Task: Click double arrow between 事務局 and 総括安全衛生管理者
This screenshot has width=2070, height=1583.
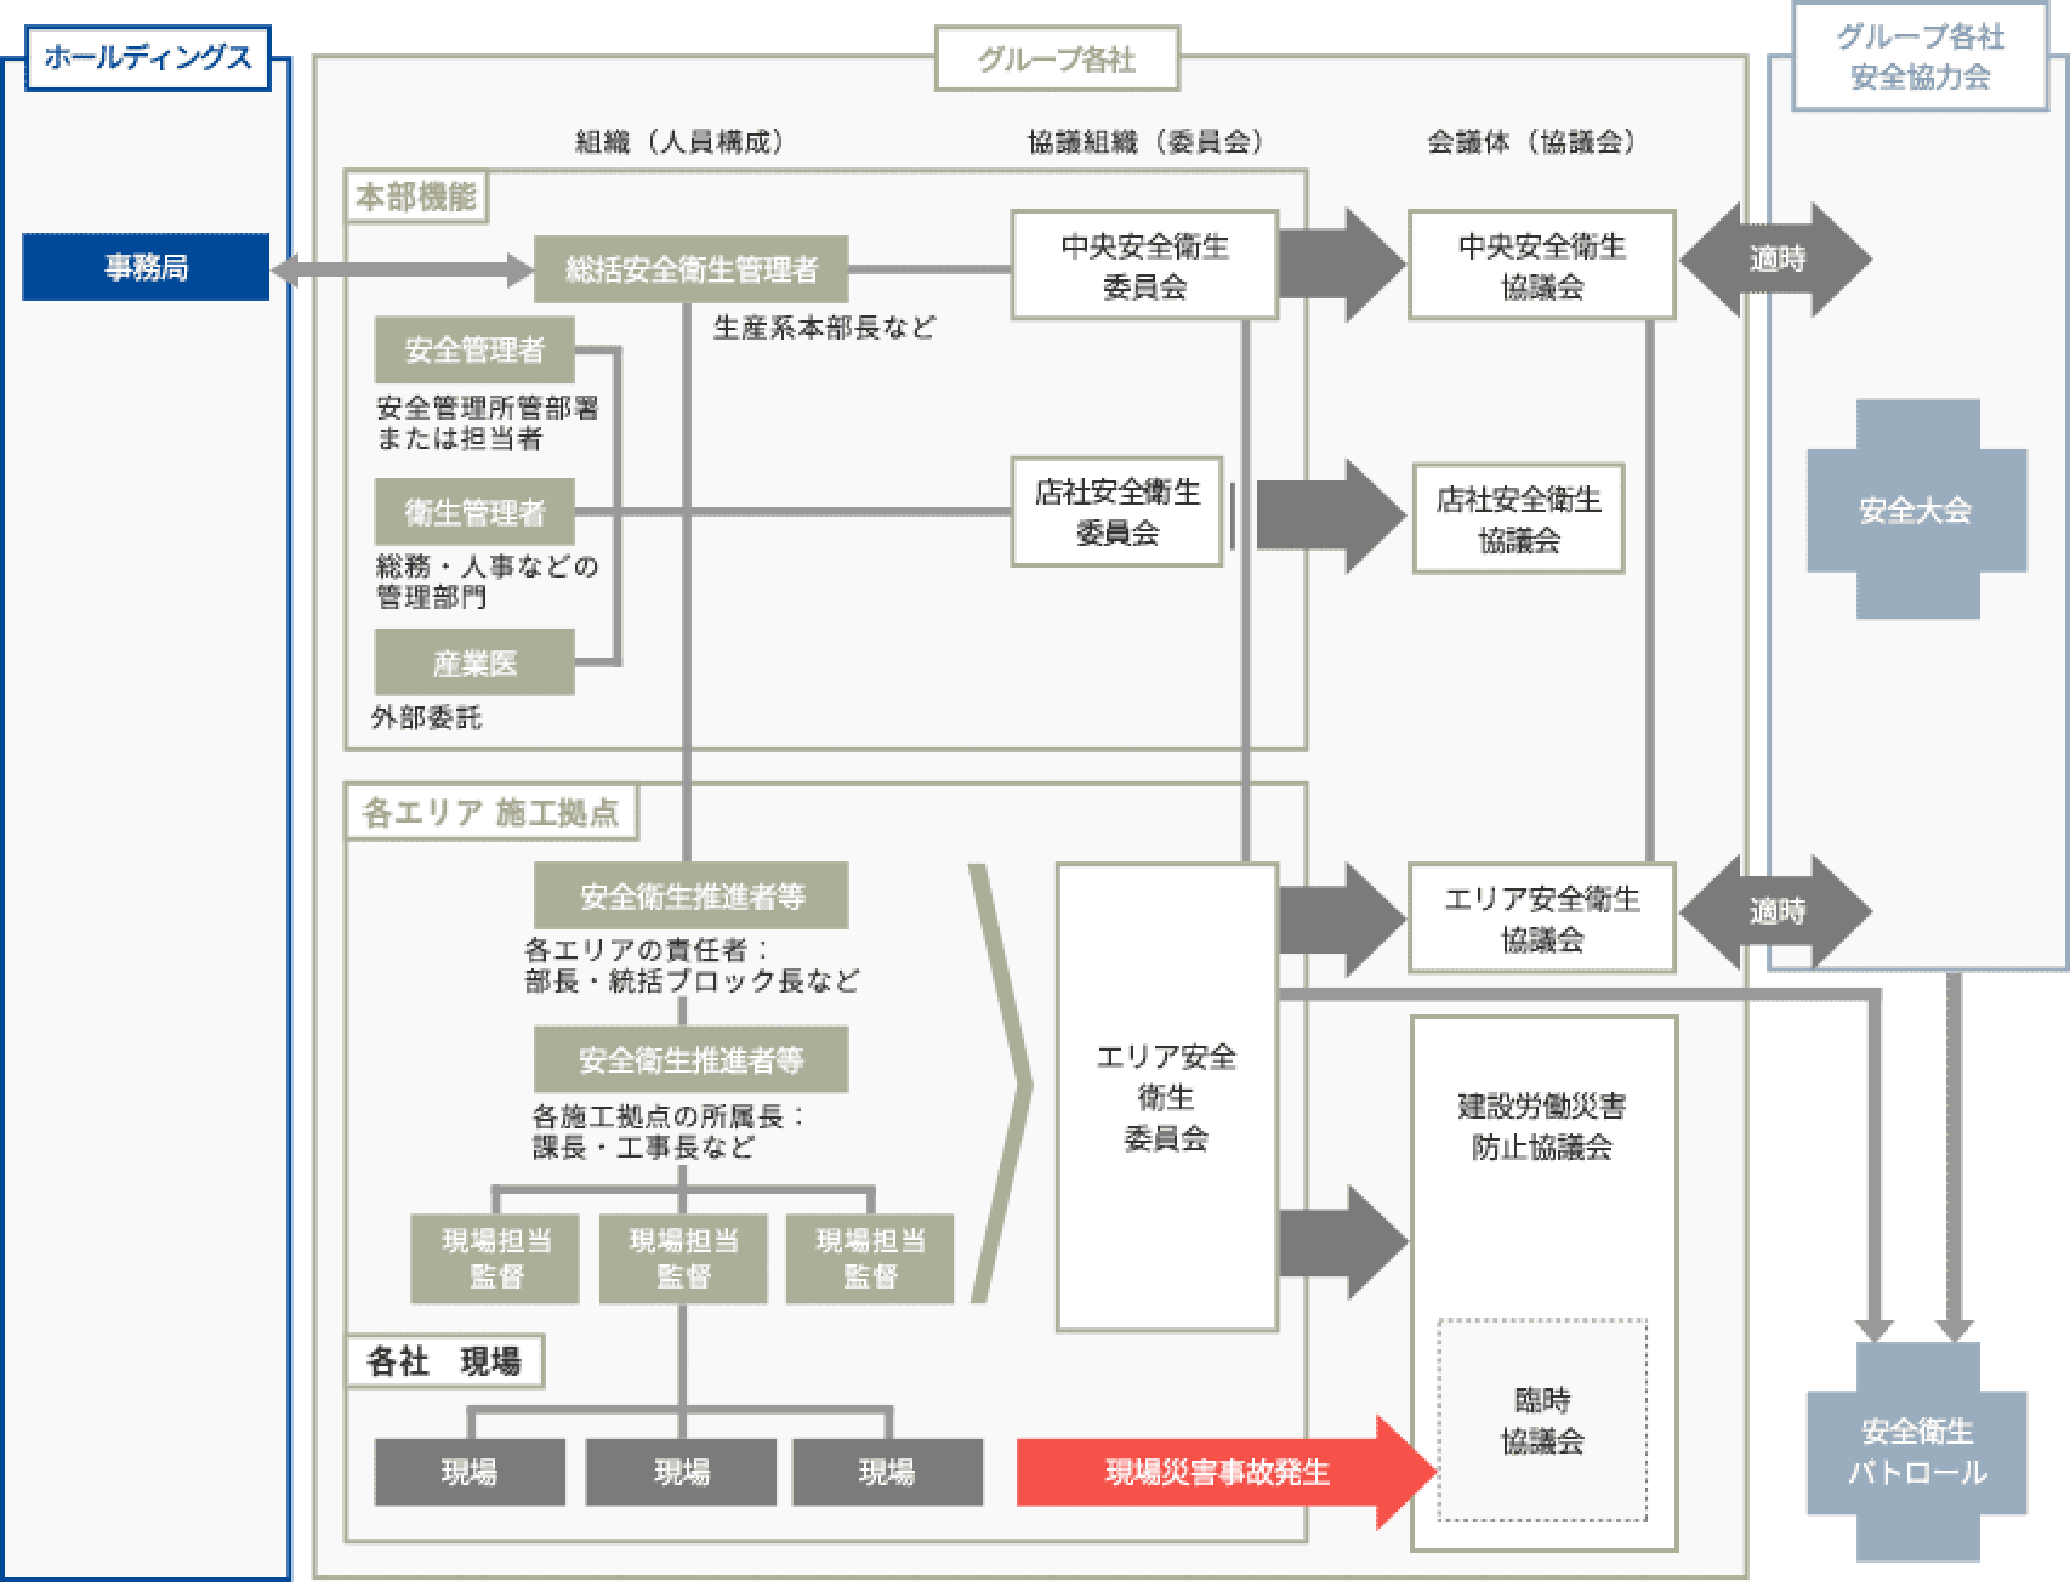Action: tap(402, 269)
